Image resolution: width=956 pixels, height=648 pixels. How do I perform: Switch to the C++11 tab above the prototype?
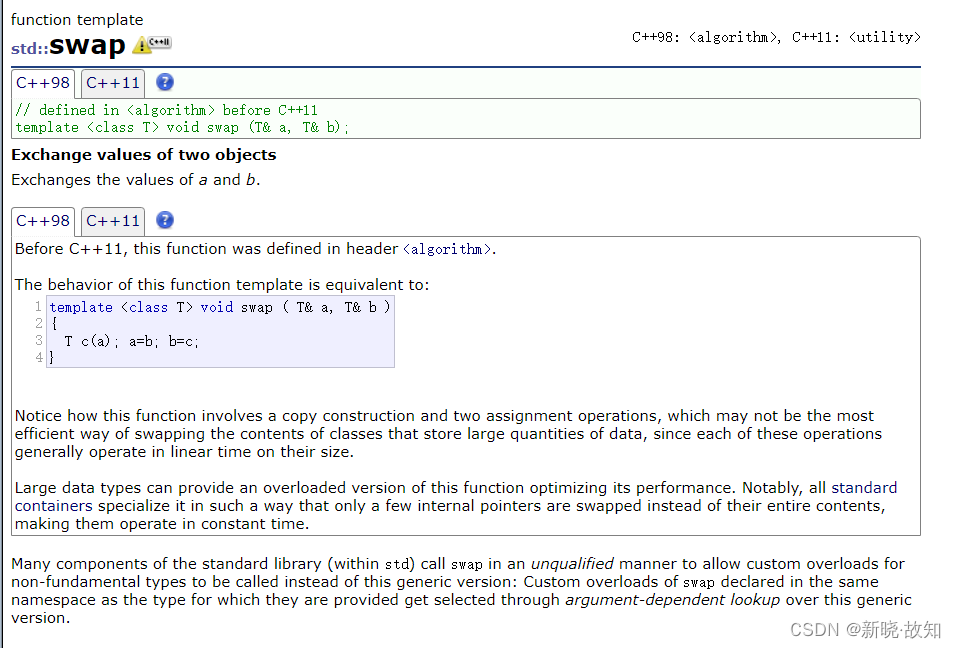(113, 83)
